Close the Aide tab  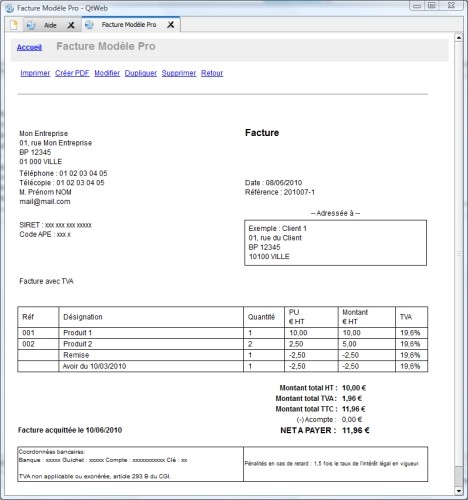click(x=71, y=25)
